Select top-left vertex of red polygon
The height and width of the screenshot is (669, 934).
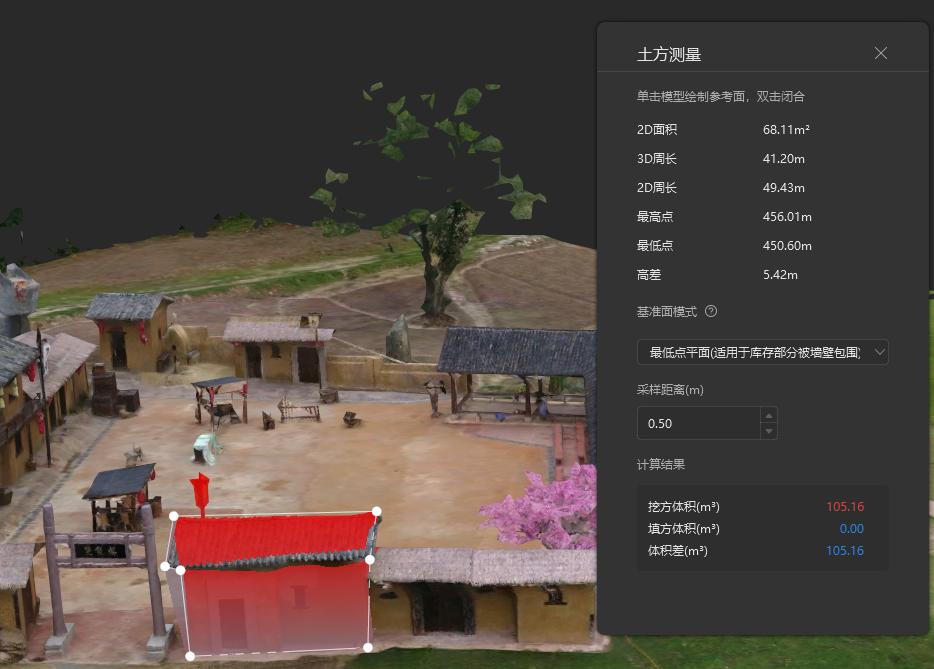point(173,516)
